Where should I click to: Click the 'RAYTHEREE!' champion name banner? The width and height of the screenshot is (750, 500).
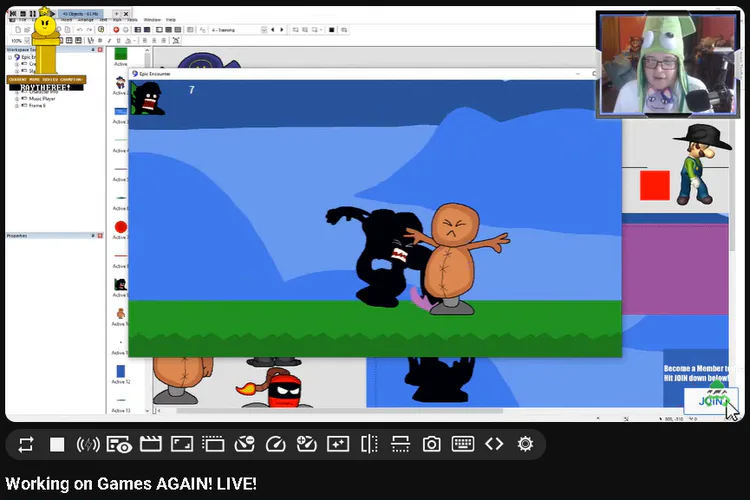(45, 88)
